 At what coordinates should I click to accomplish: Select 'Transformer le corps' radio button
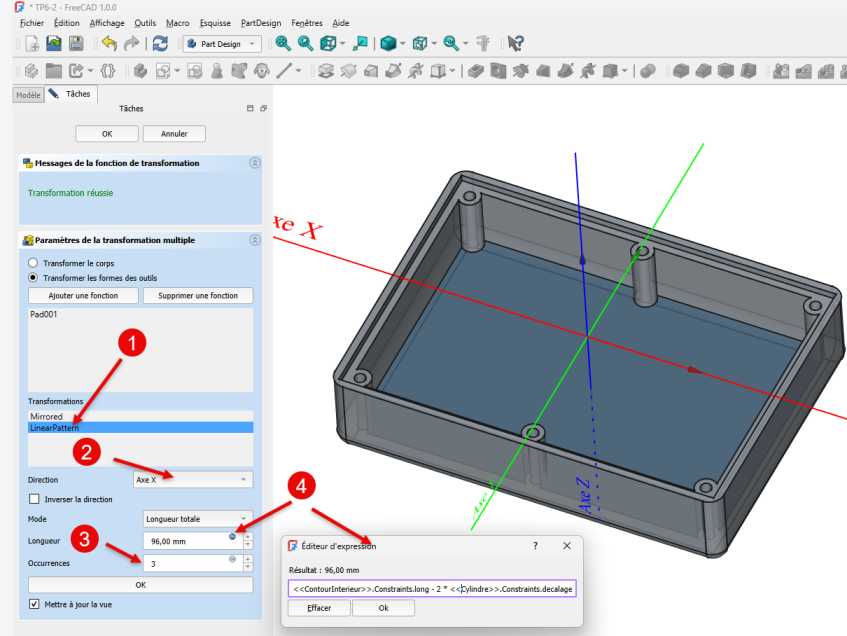pyautogui.click(x=33, y=263)
